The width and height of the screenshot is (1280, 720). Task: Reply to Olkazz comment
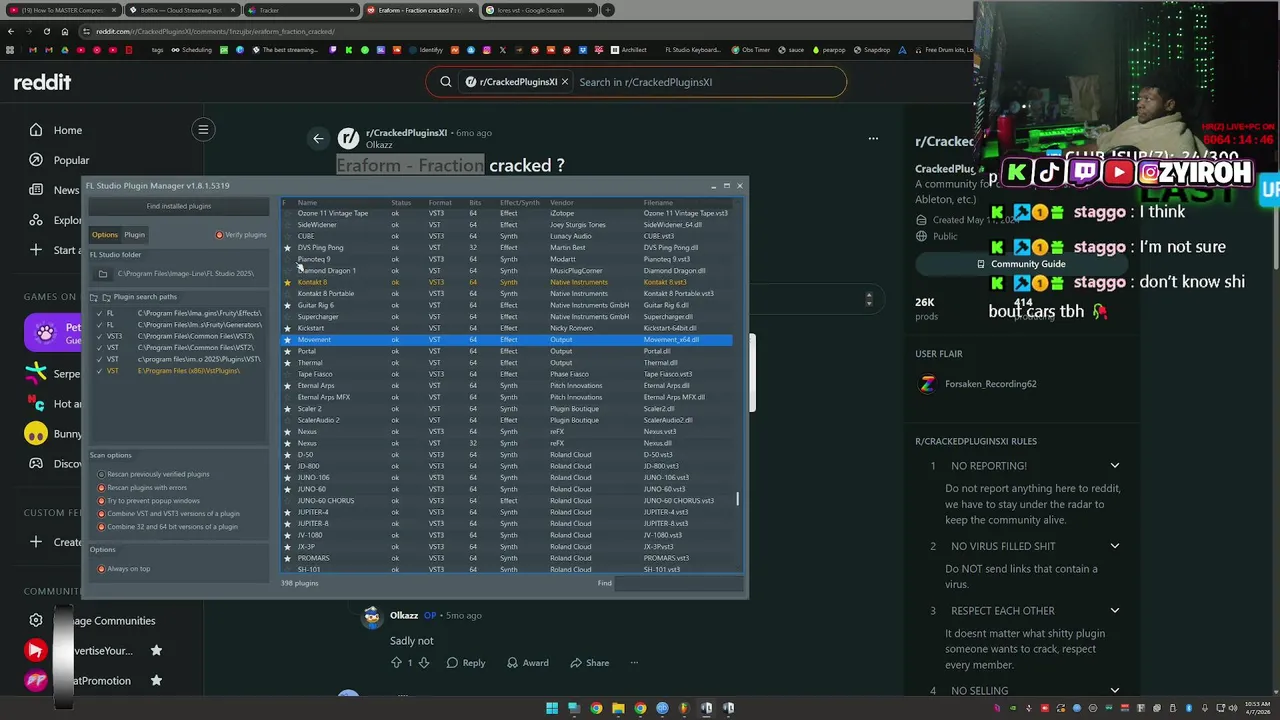coord(466,662)
